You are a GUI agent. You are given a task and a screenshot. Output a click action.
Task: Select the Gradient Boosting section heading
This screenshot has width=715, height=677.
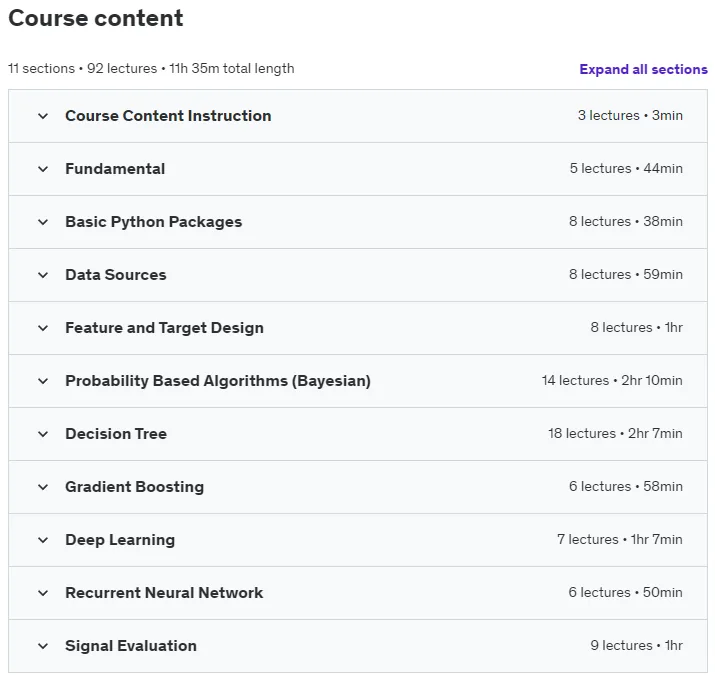tap(135, 487)
